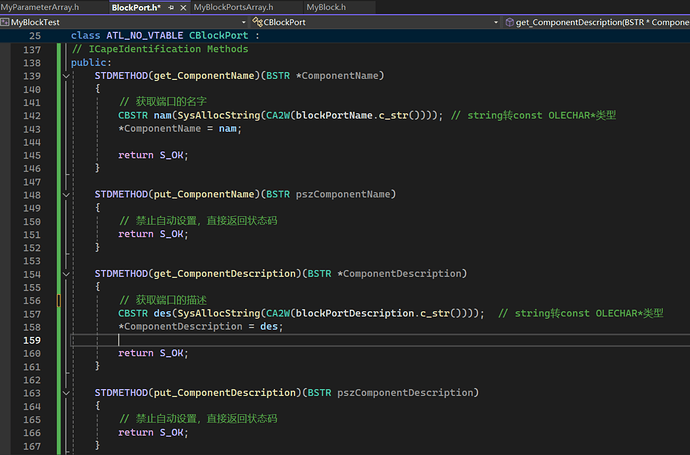The image size is (690, 455).
Task: Collapse the get_ComponentName method at line 139
Action: click(66, 76)
